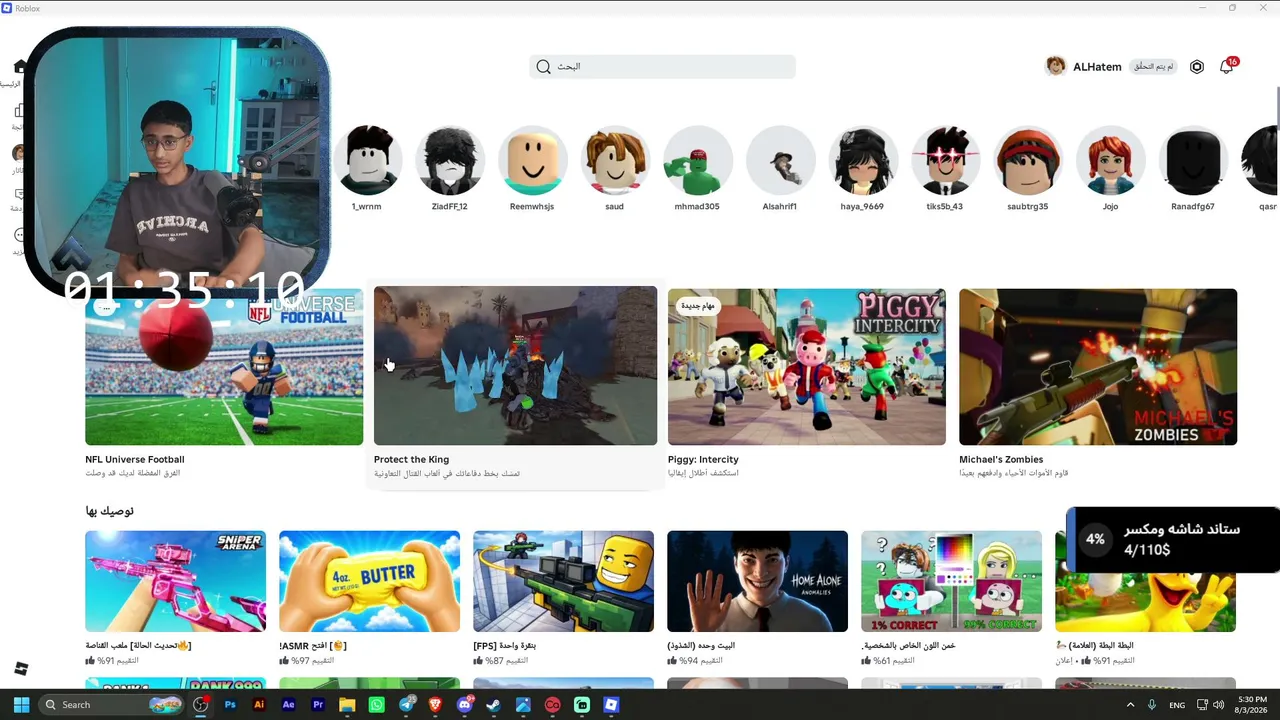This screenshot has height=720, width=1280.
Task: Click the Protect the King title
Action: tap(411, 460)
